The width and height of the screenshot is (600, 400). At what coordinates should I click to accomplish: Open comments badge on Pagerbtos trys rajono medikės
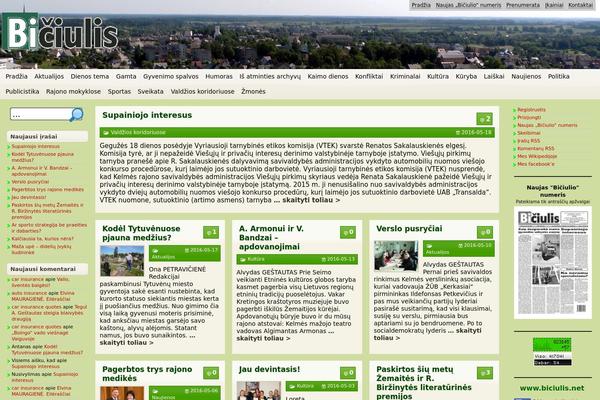(x=211, y=373)
